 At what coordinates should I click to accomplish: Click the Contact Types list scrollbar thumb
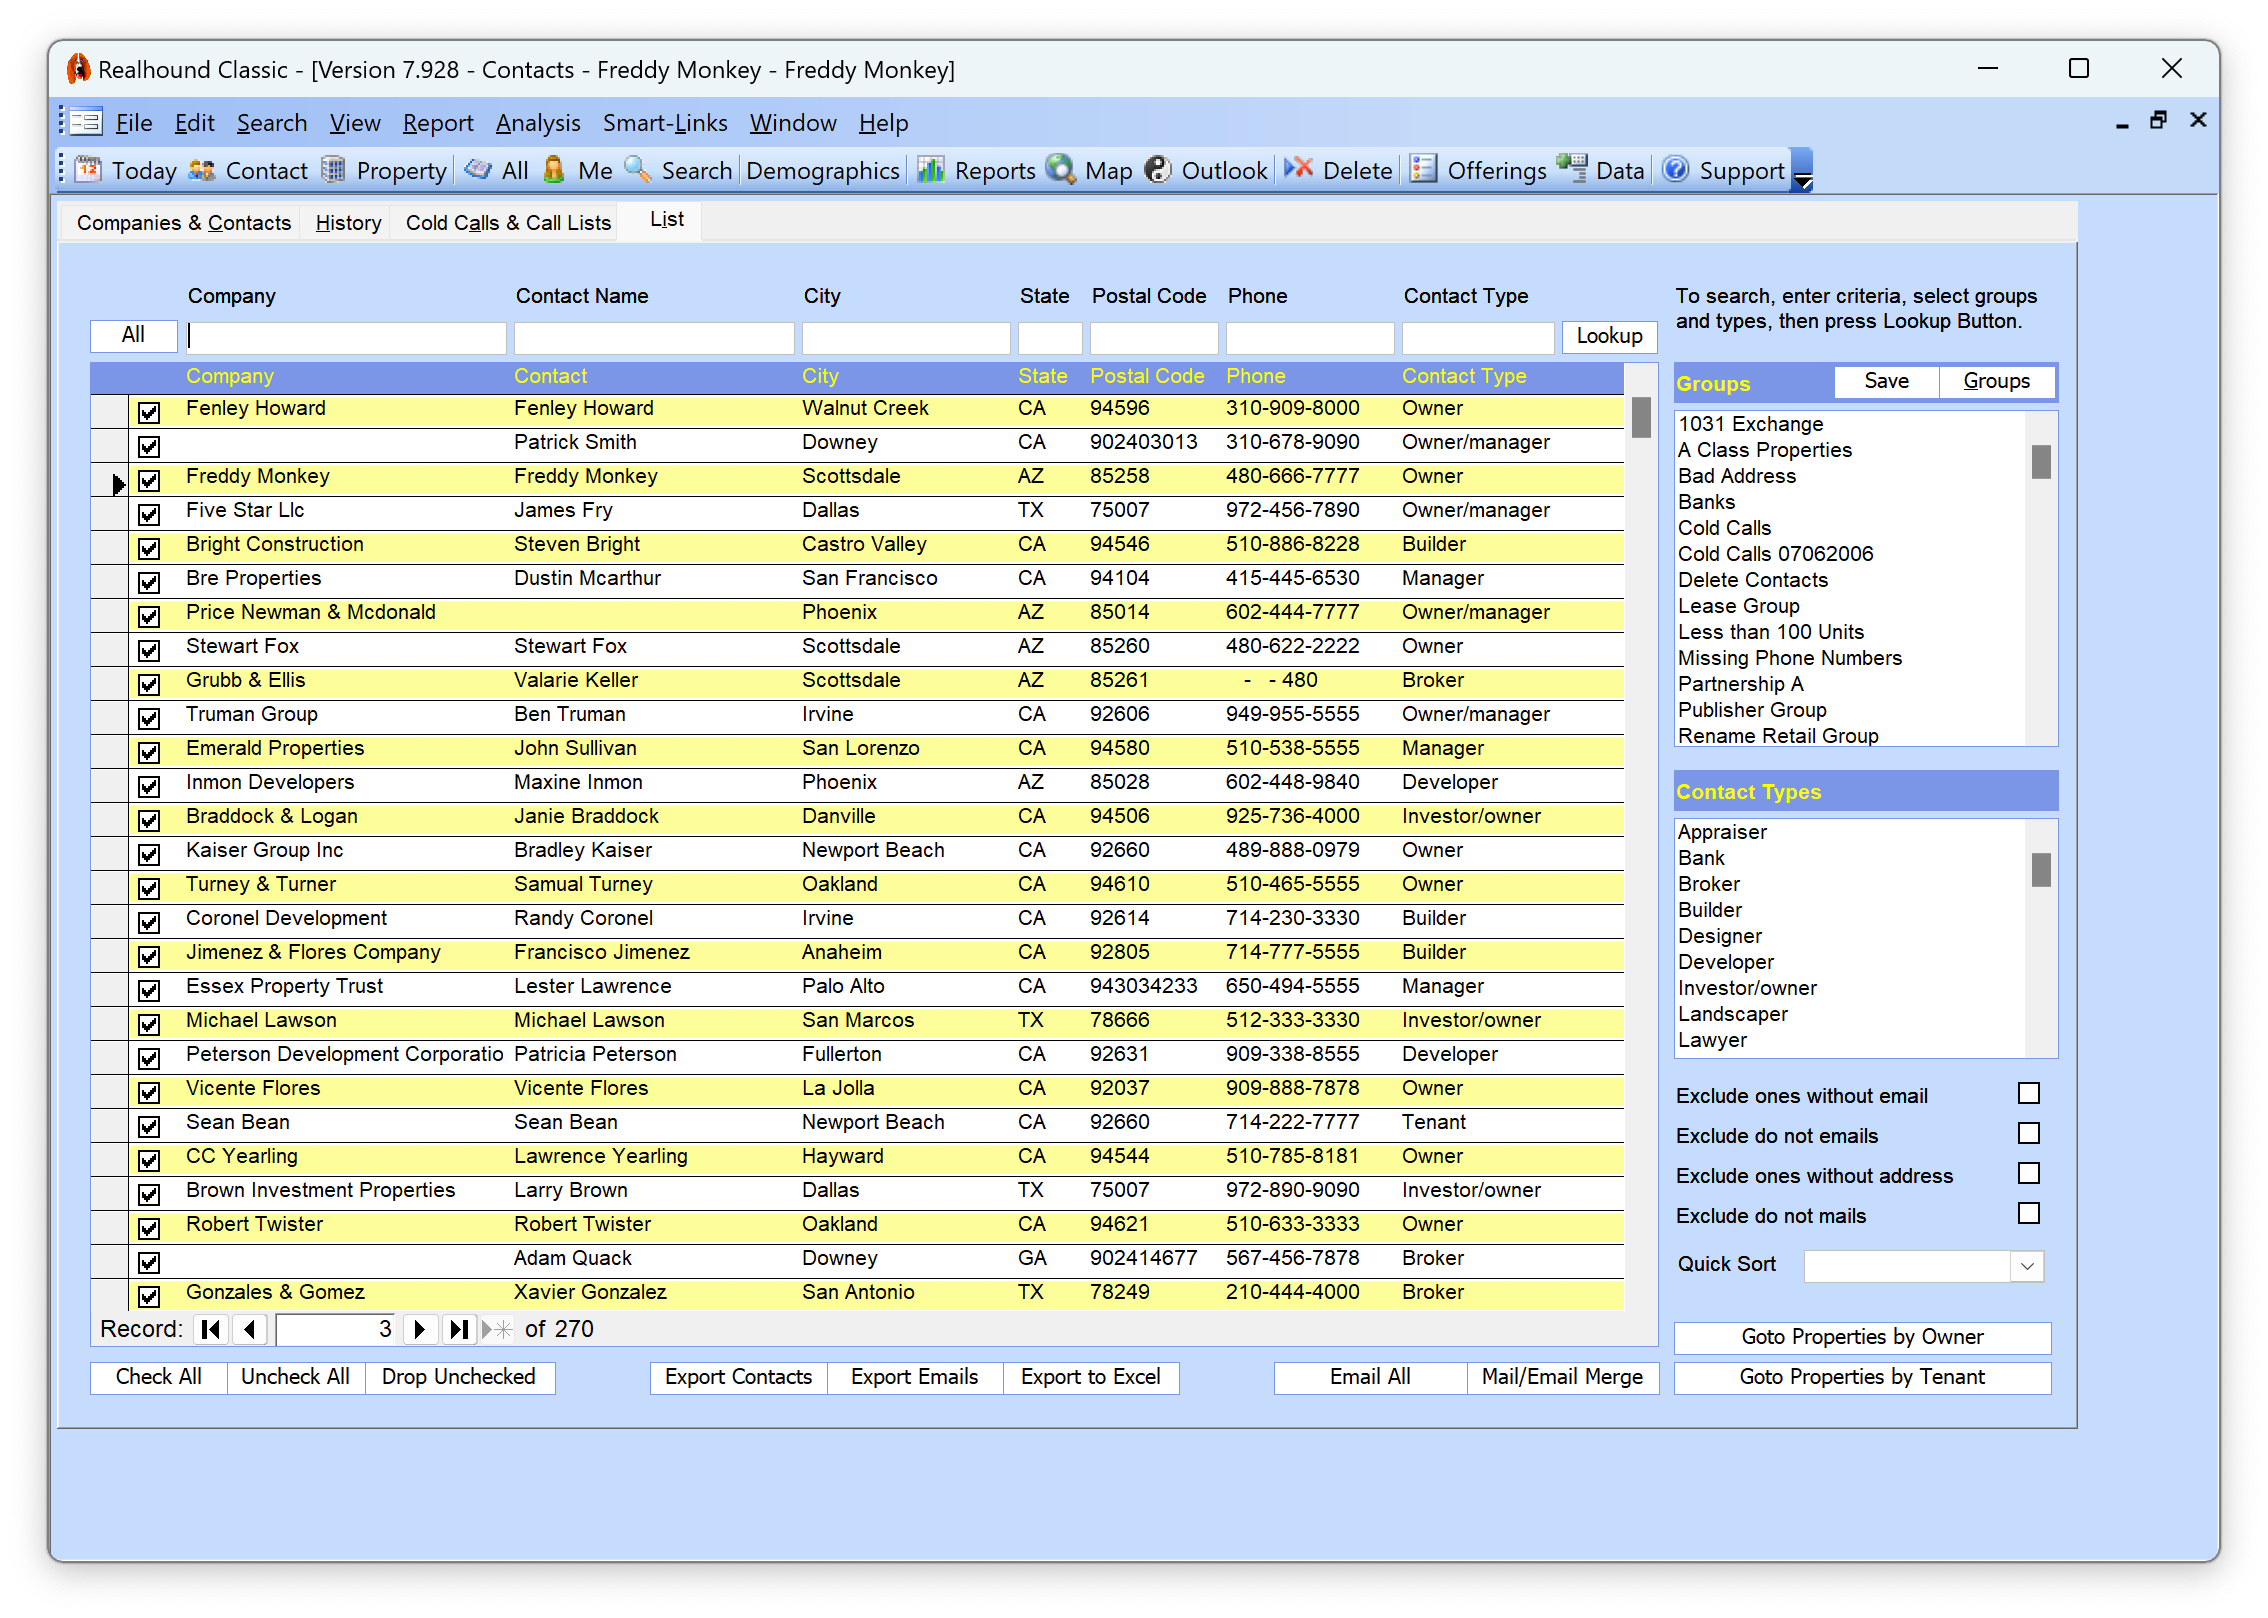click(2041, 869)
